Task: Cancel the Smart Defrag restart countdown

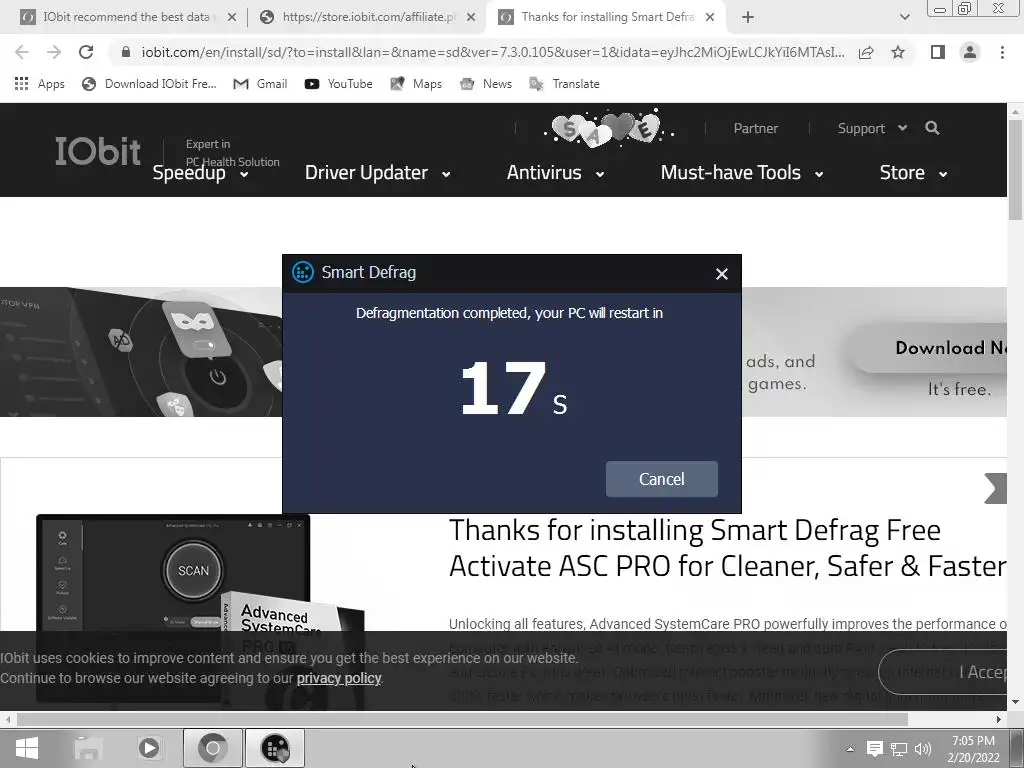Action: (662, 479)
